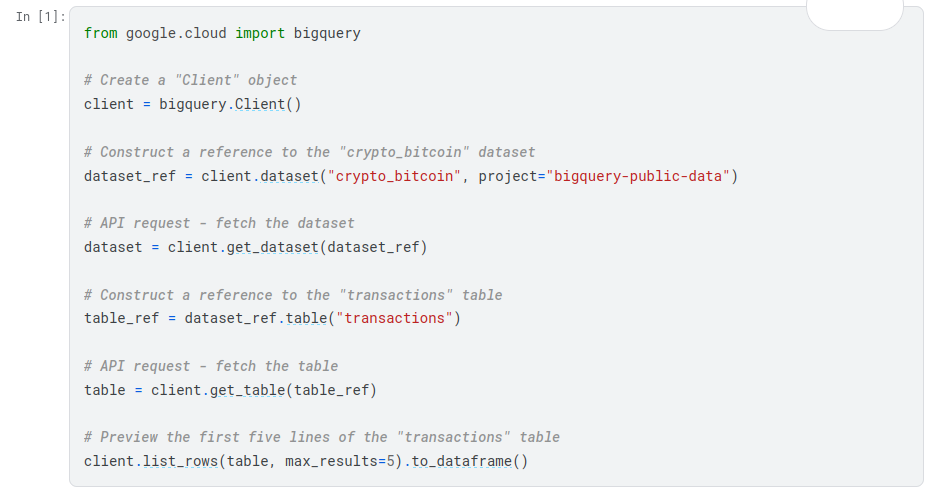Click the "bigquery-public-data" project string

pyautogui.click(x=643, y=176)
